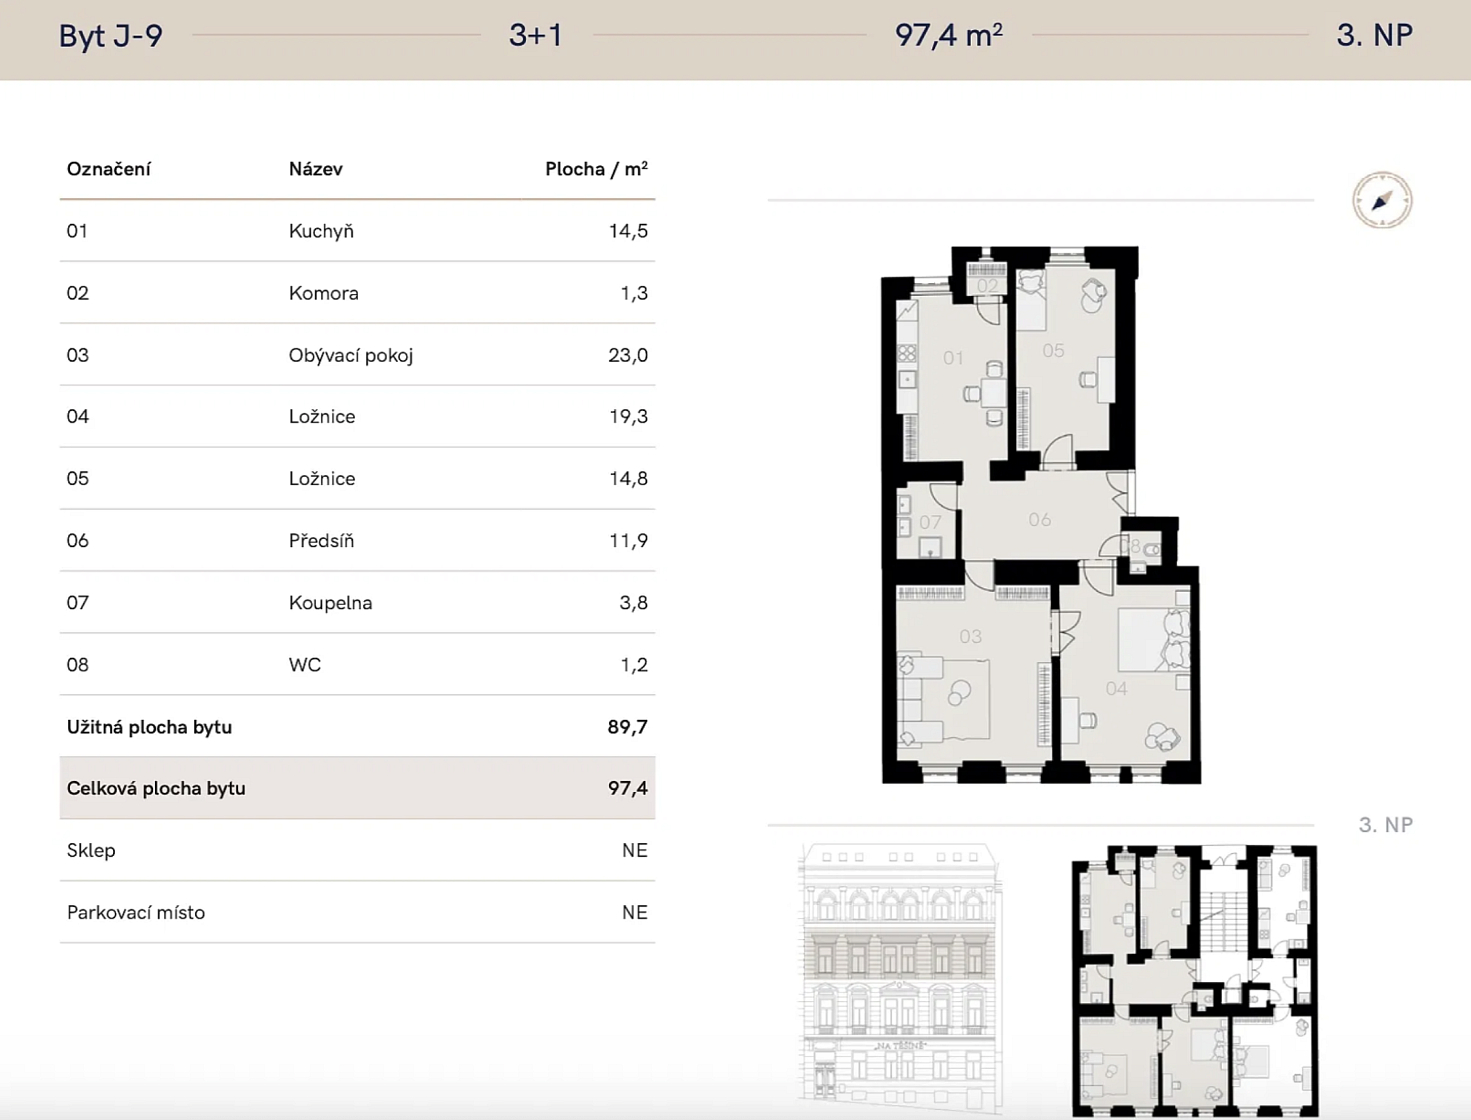Select the Komora table row
Image resolution: width=1471 pixels, height=1120 pixels.
coord(357,293)
